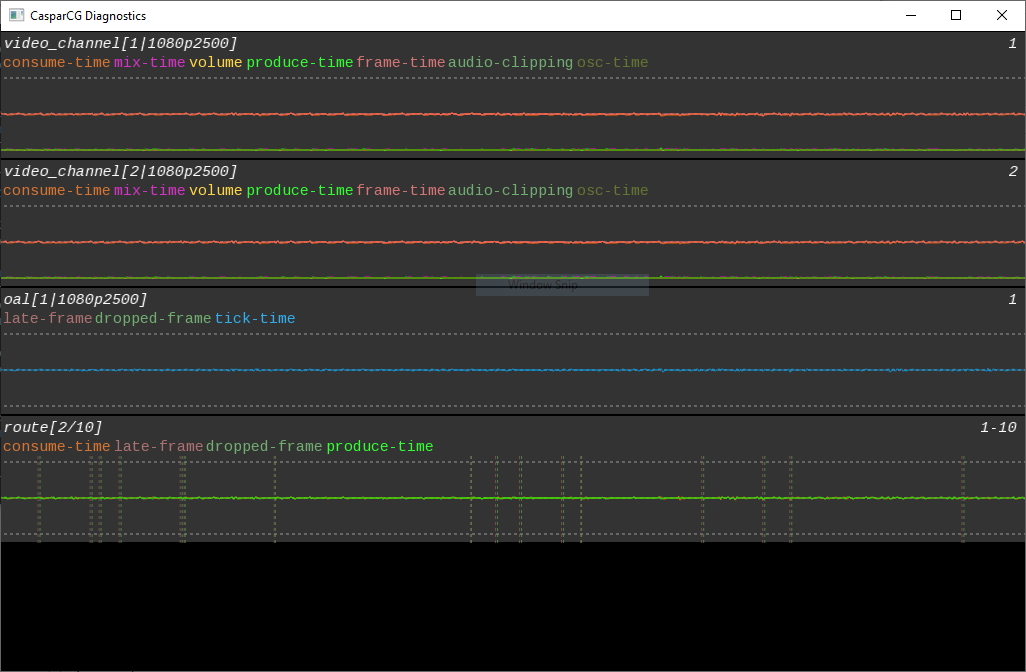This screenshot has width=1026, height=672.
Task: Click index number 1 of the oal graph
Action: pos(1012,299)
